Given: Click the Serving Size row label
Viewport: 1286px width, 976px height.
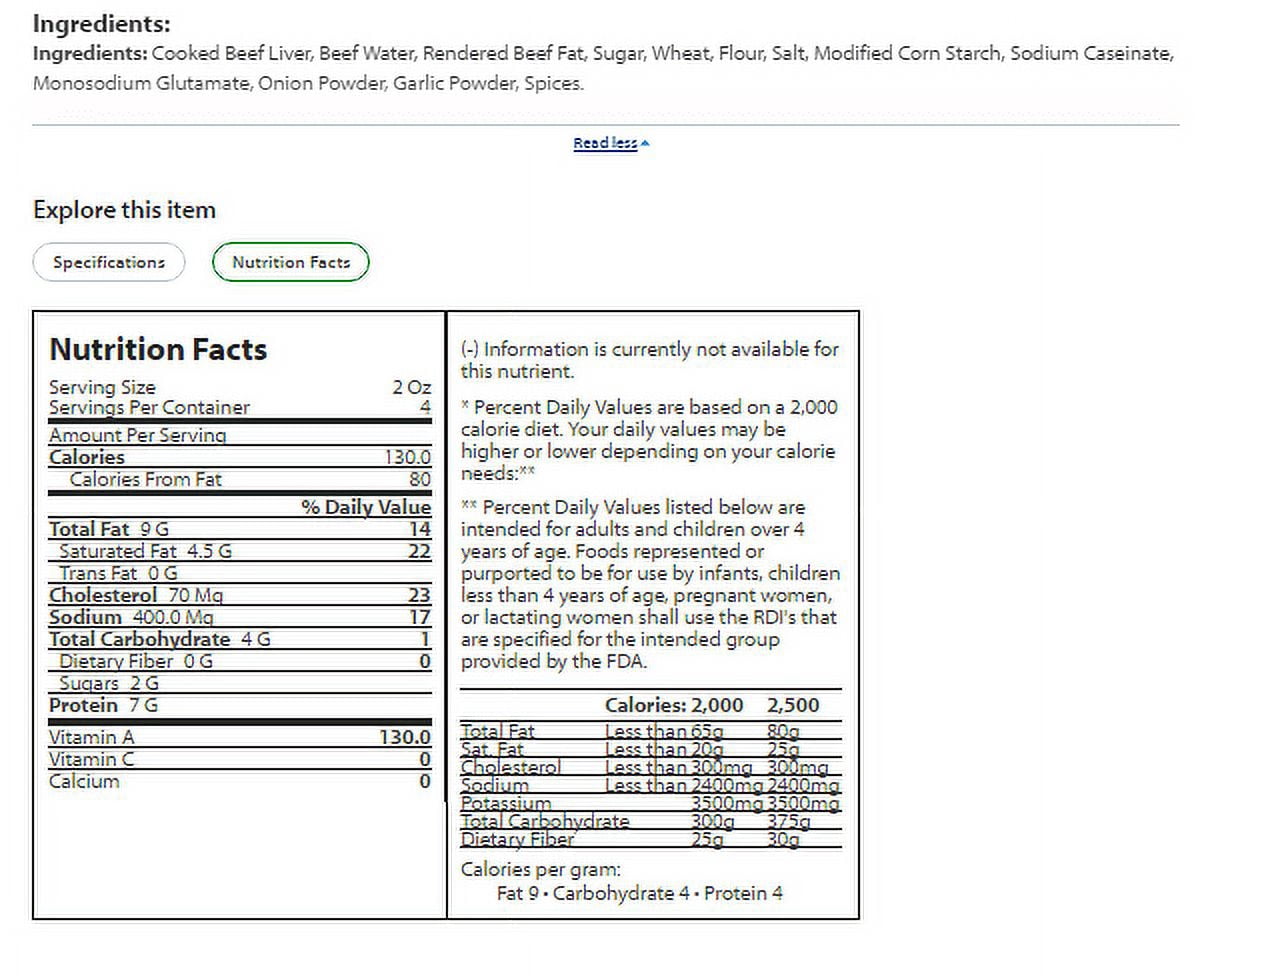Looking at the screenshot, I should (x=102, y=387).
